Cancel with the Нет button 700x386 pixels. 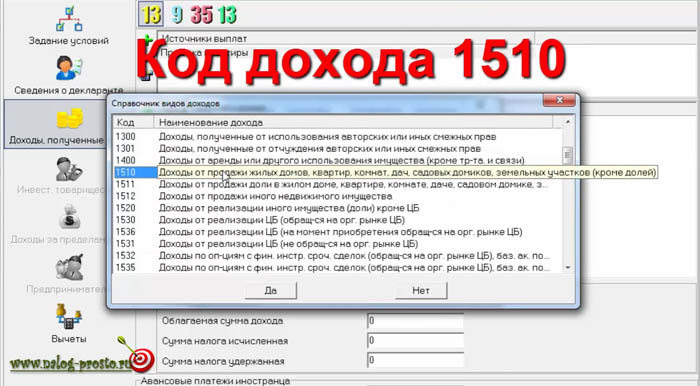[421, 291]
